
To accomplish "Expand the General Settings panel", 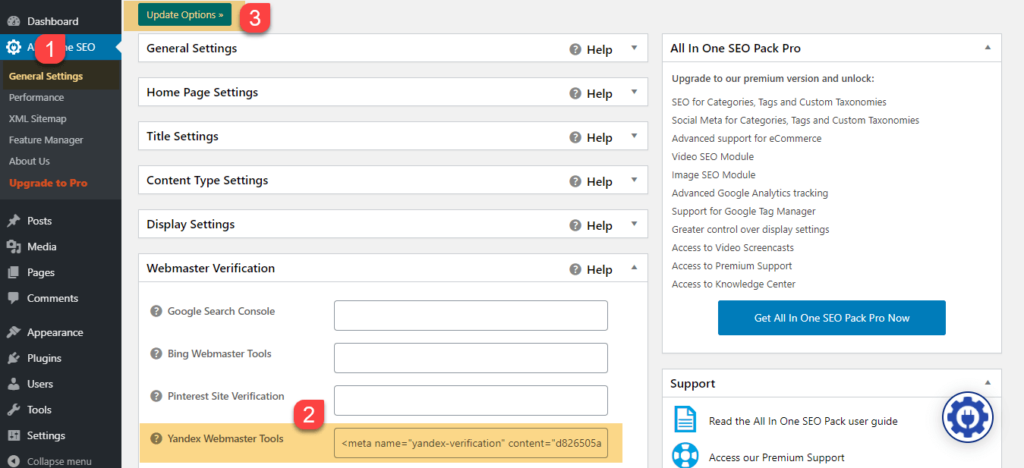I will pos(633,48).
